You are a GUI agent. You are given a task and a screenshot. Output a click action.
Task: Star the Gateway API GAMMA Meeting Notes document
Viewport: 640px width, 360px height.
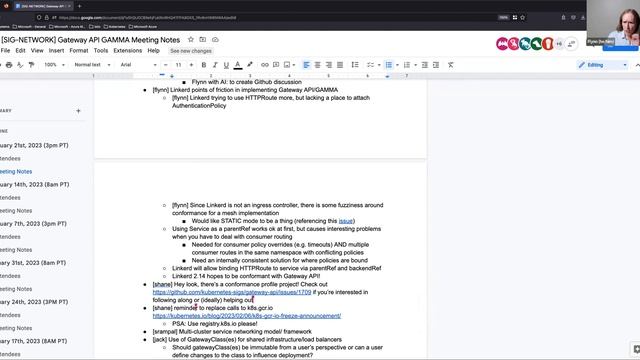(x=191, y=40)
